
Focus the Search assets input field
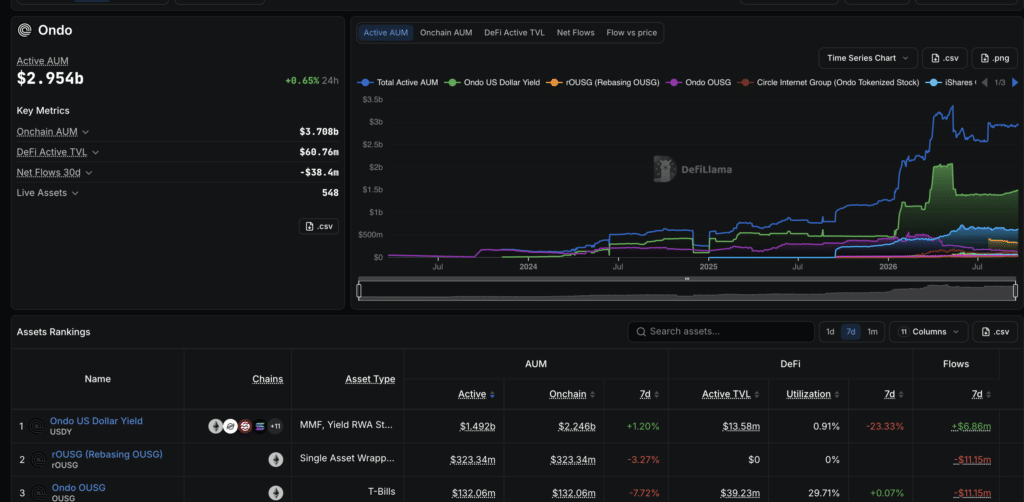coord(722,332)
